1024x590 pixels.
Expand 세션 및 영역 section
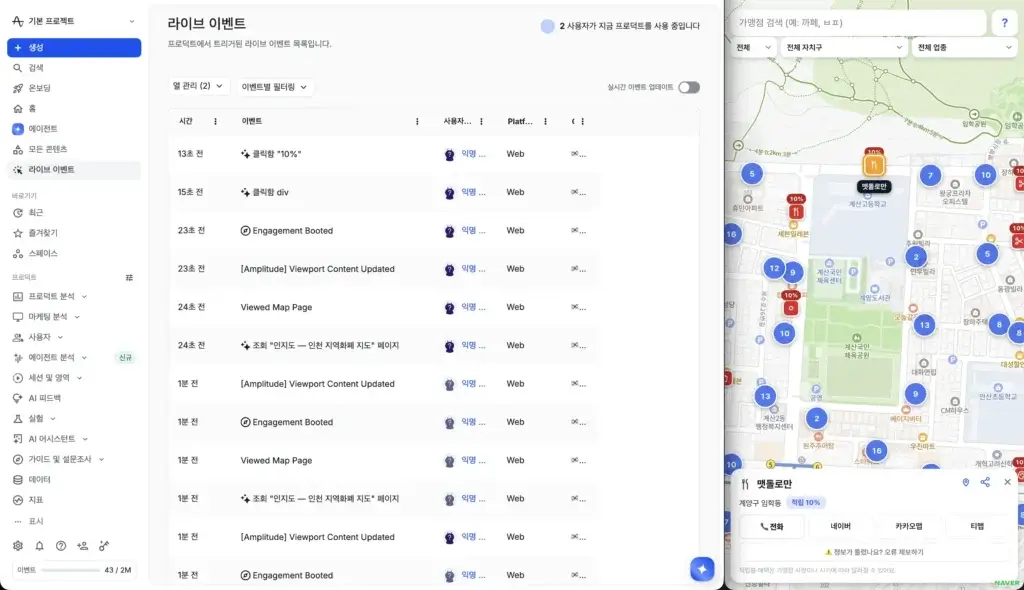(x=49, y=378)
